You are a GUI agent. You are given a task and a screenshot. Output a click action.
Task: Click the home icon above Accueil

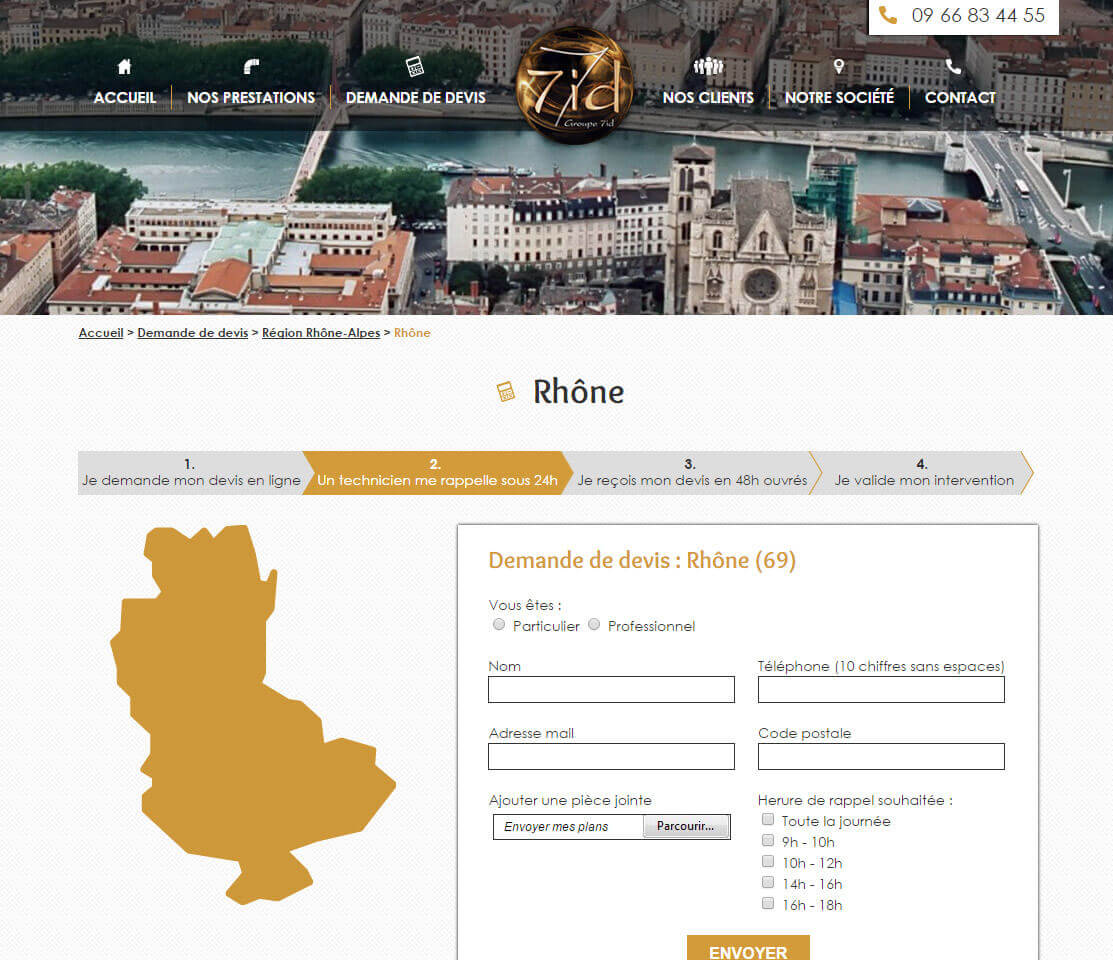click(x=124, y=67)
